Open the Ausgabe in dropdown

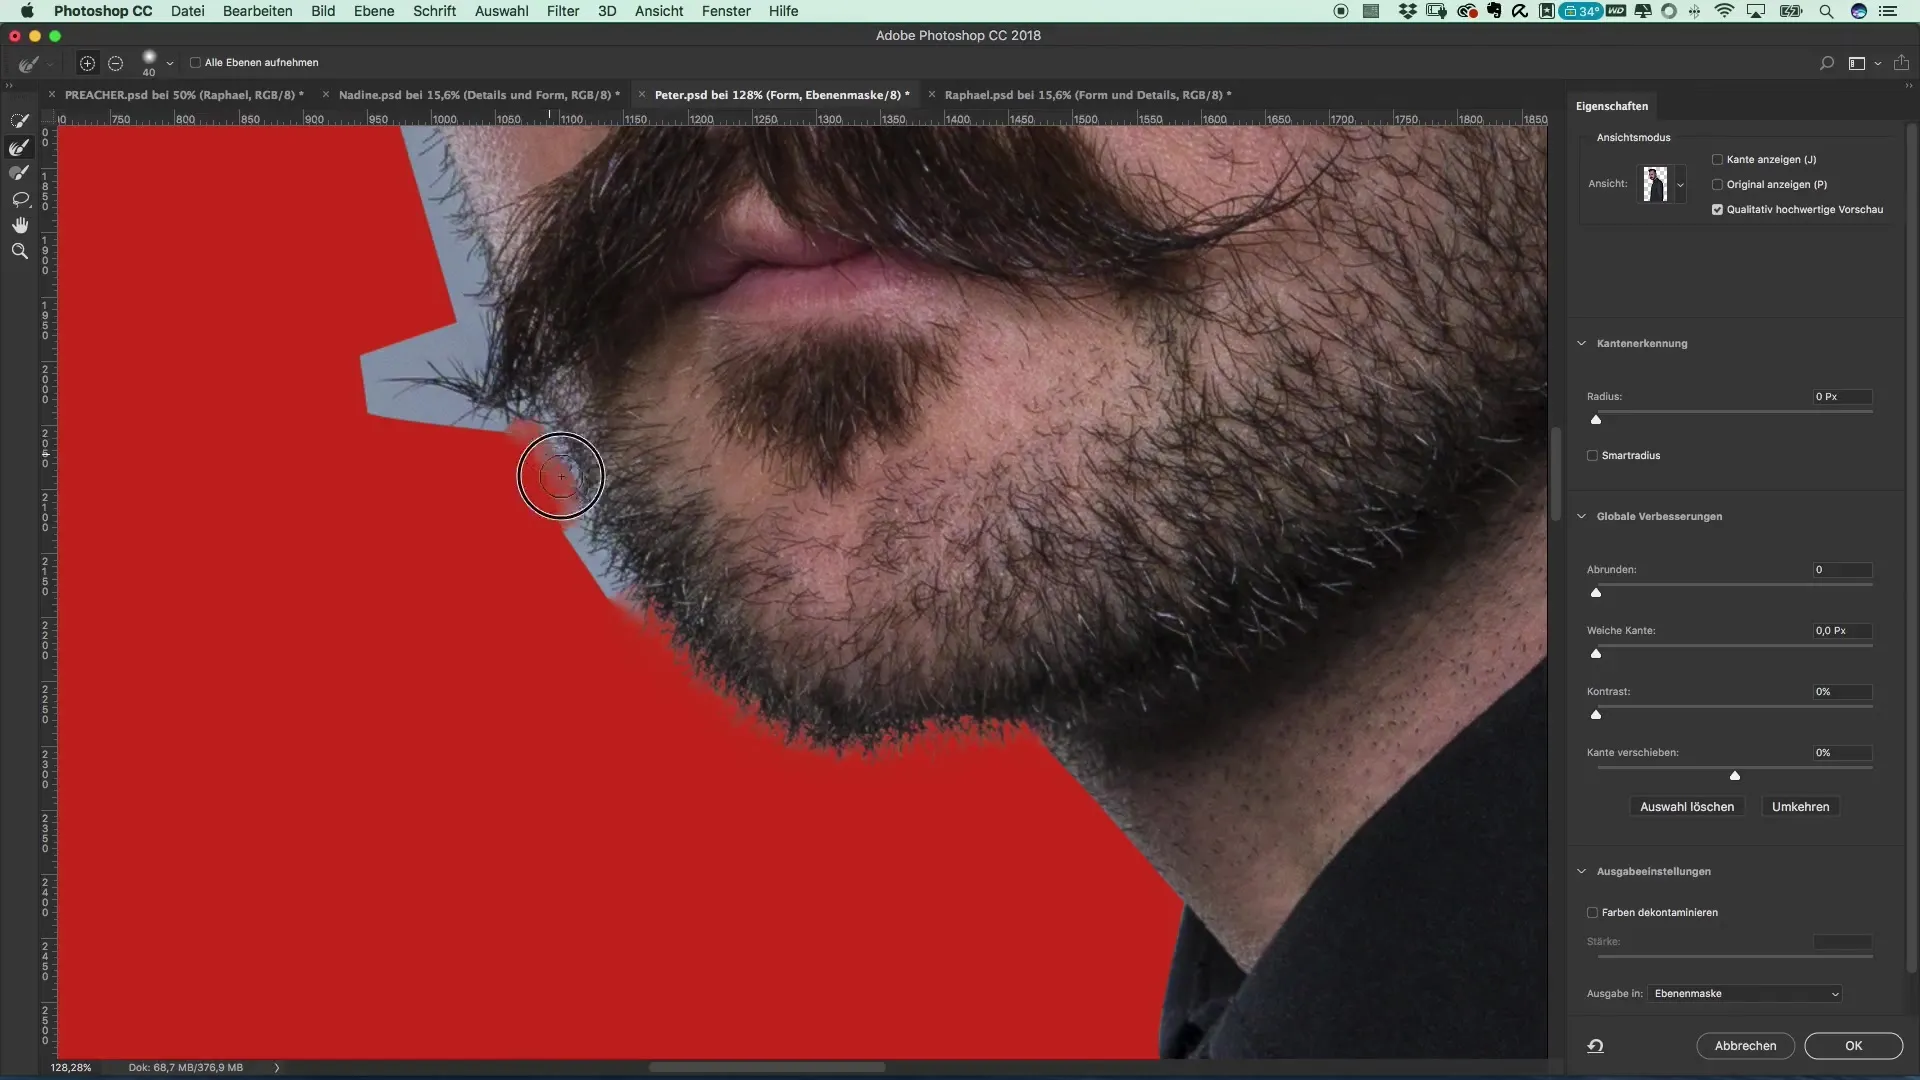(1745, 994)
